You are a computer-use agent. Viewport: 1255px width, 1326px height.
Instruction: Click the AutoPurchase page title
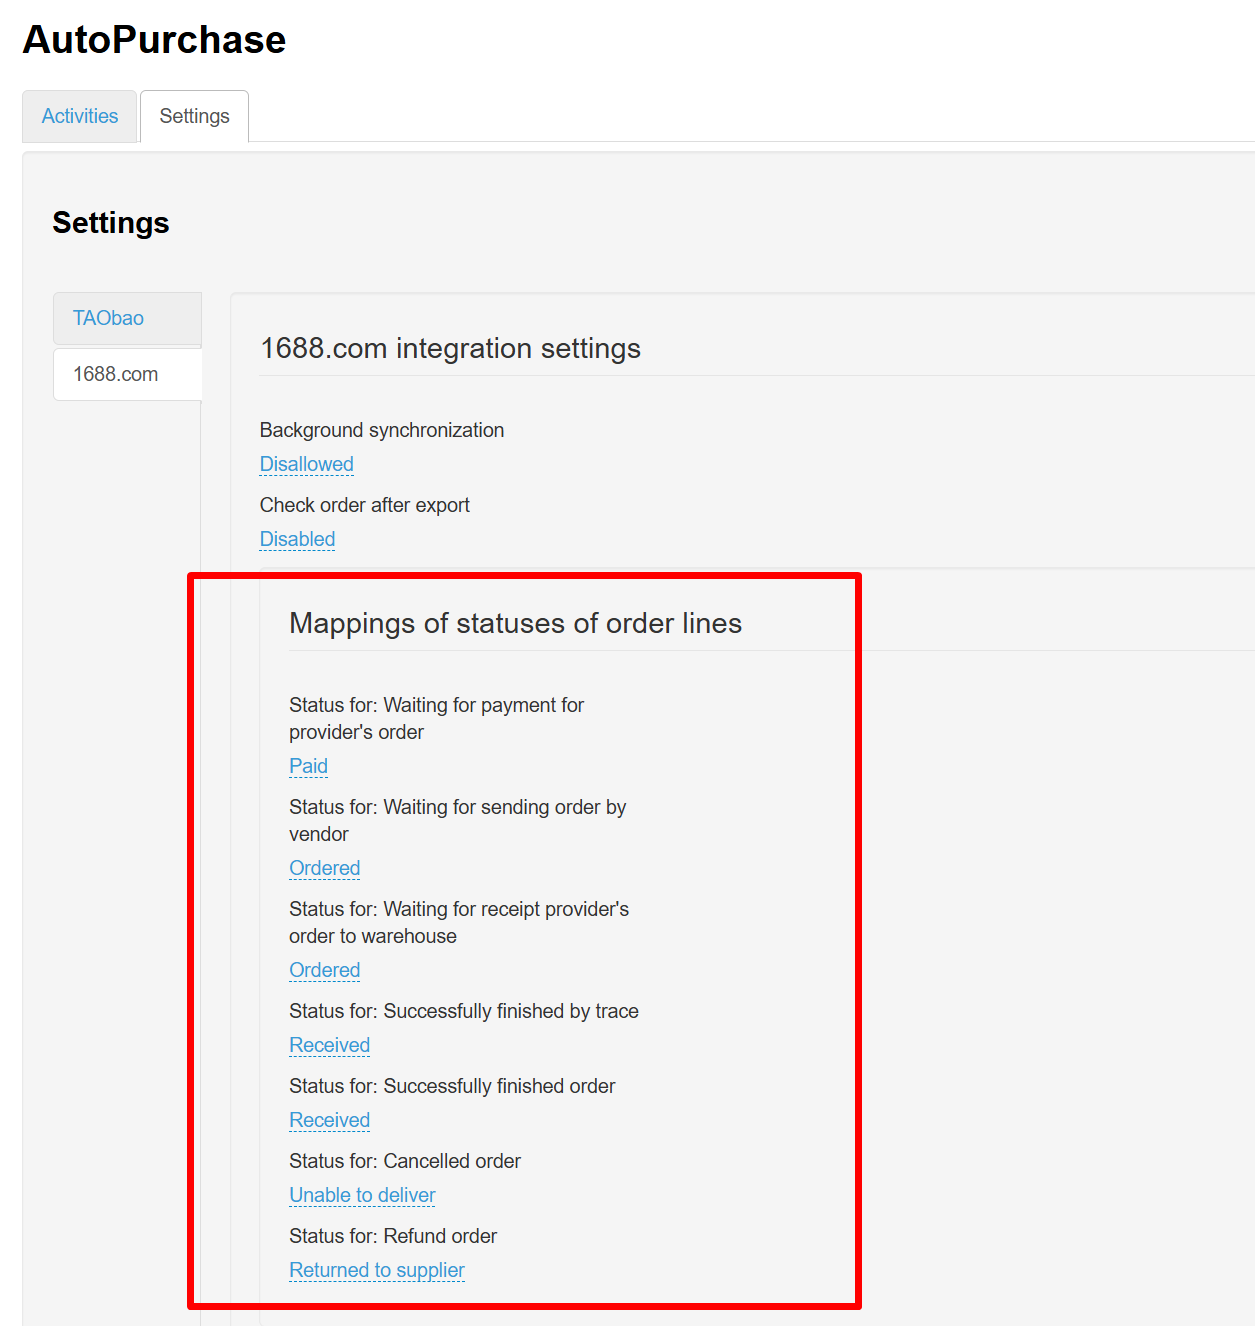(x=154, y=40)
